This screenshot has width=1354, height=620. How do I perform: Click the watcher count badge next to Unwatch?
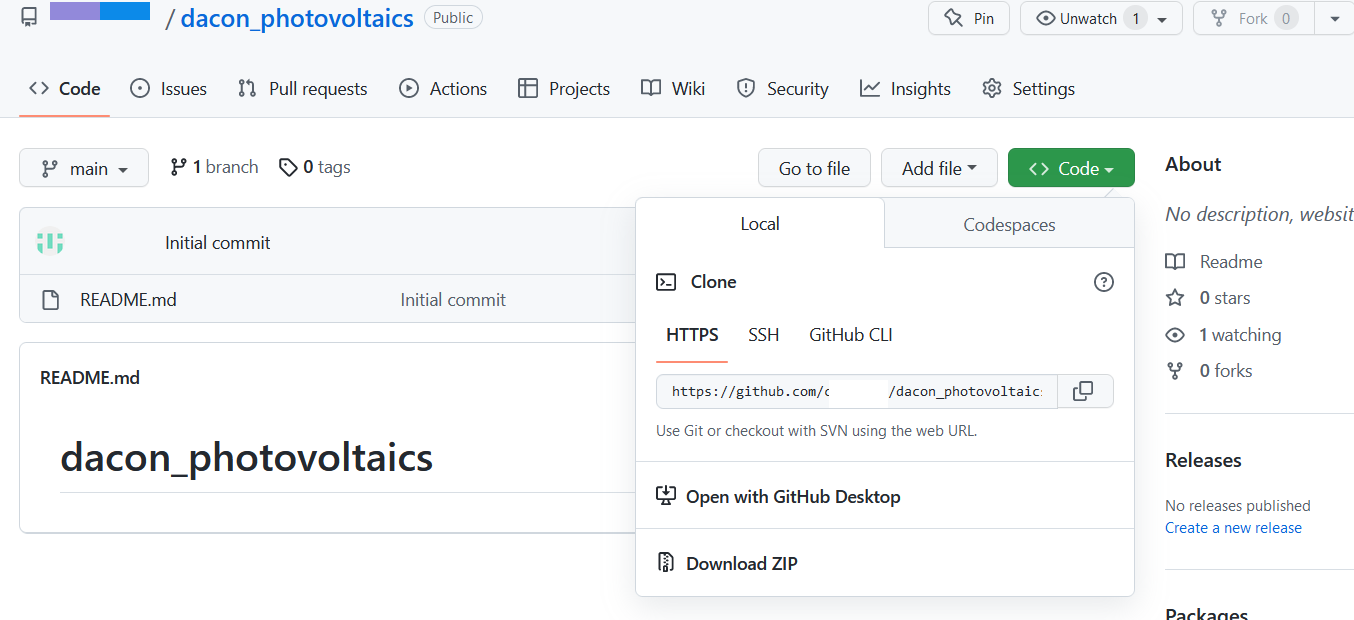pyautogui.click(x=1135, y=18)
